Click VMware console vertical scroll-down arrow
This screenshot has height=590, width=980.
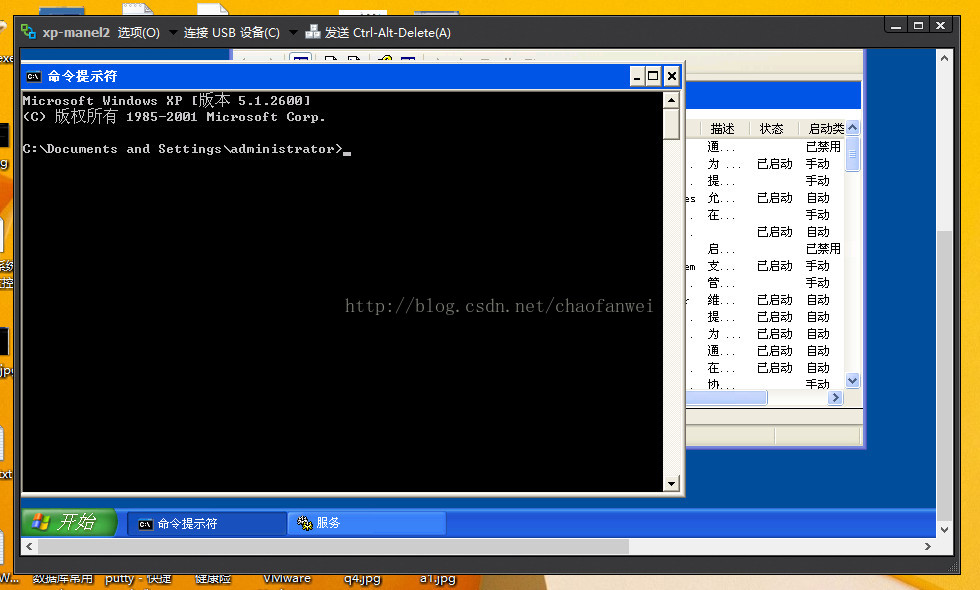(944, 529)
